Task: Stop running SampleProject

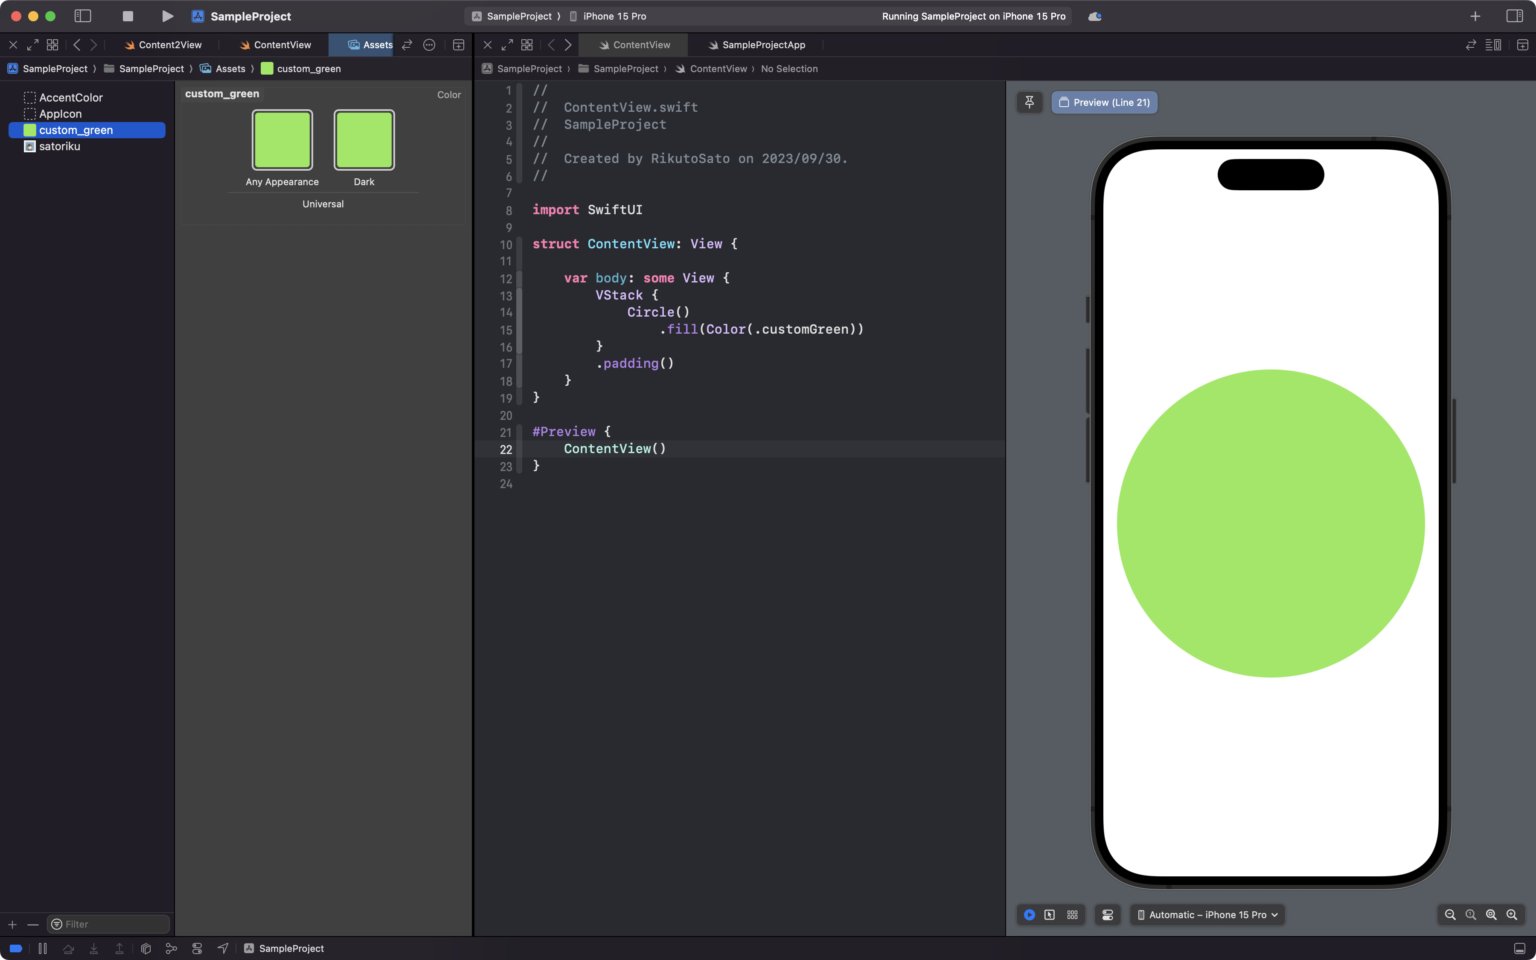Action: (x=130, y=16)
